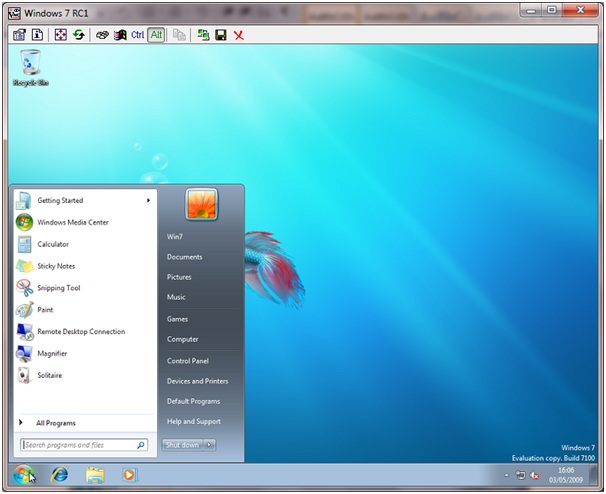Open connection options in the VNC toolbar
The width and height of the screenshot is (606, 494).
click(x=19, y=35)
